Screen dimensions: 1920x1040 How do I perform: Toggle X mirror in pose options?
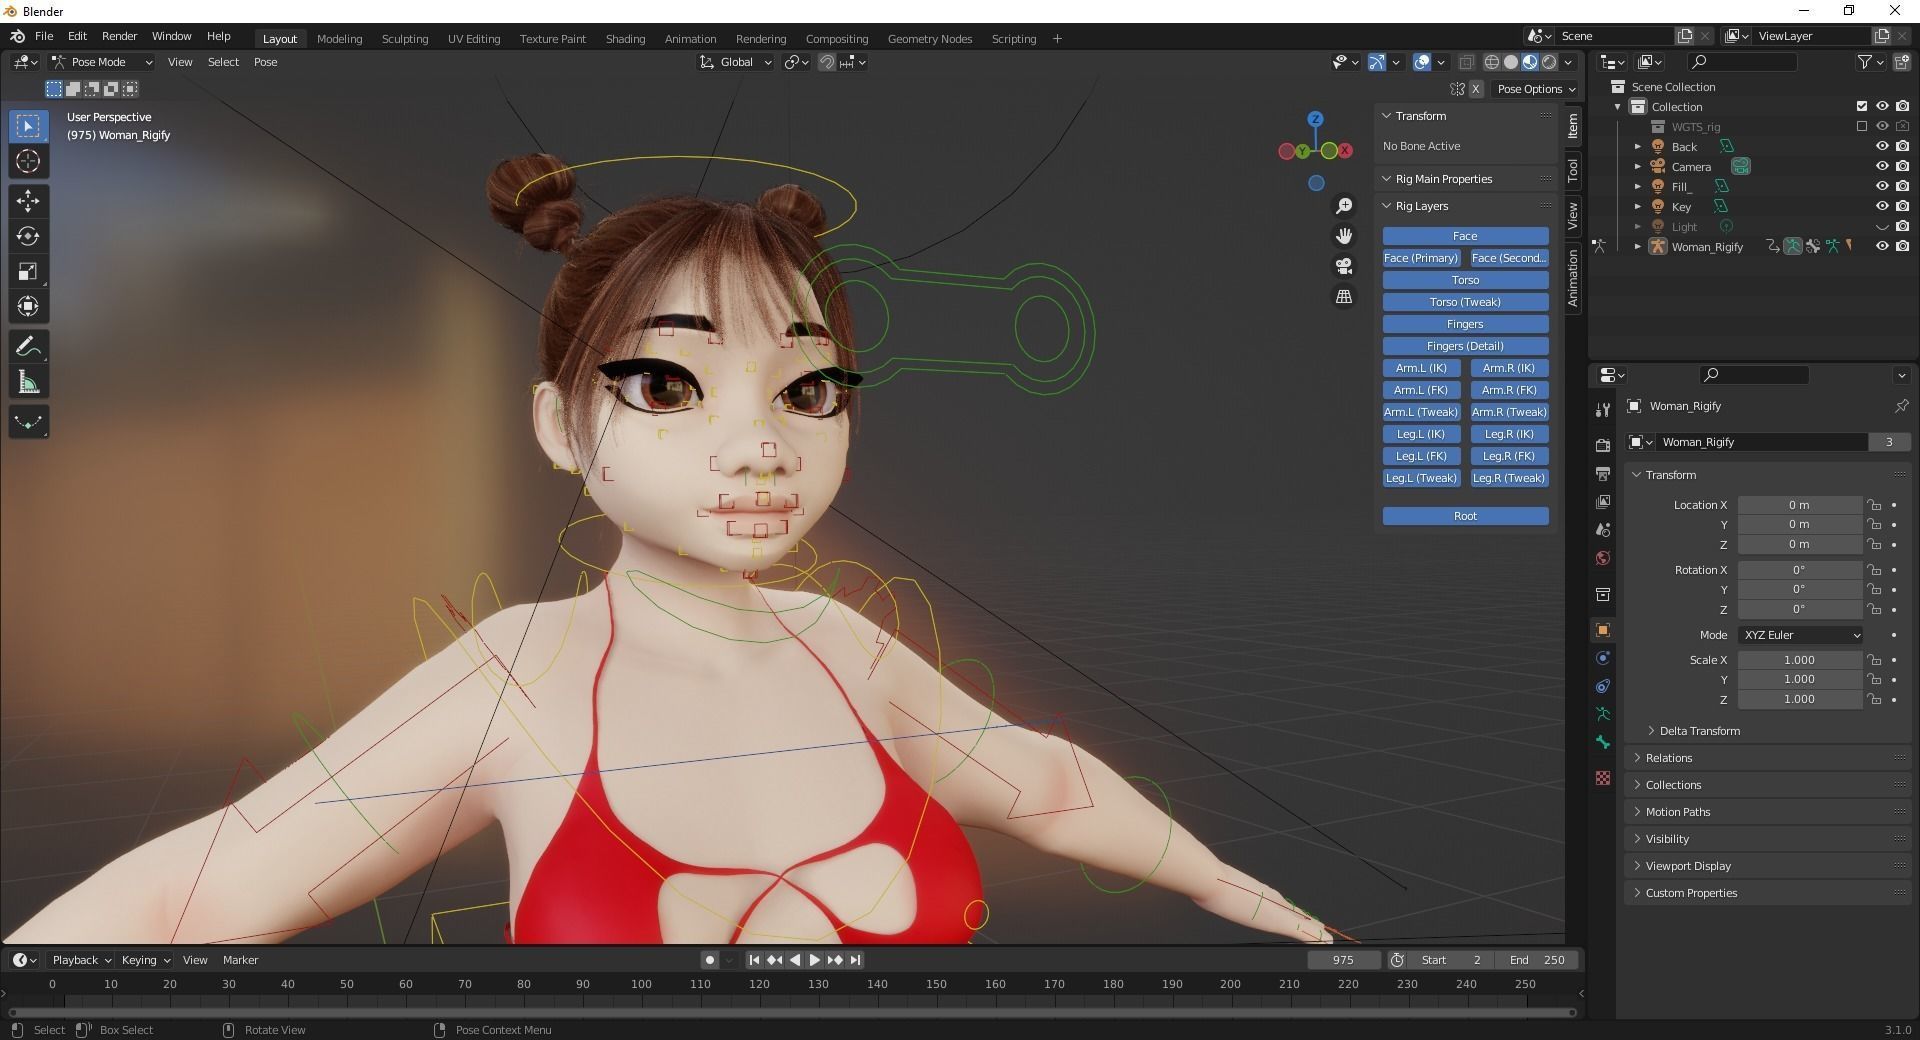[x=1475, y=89]
